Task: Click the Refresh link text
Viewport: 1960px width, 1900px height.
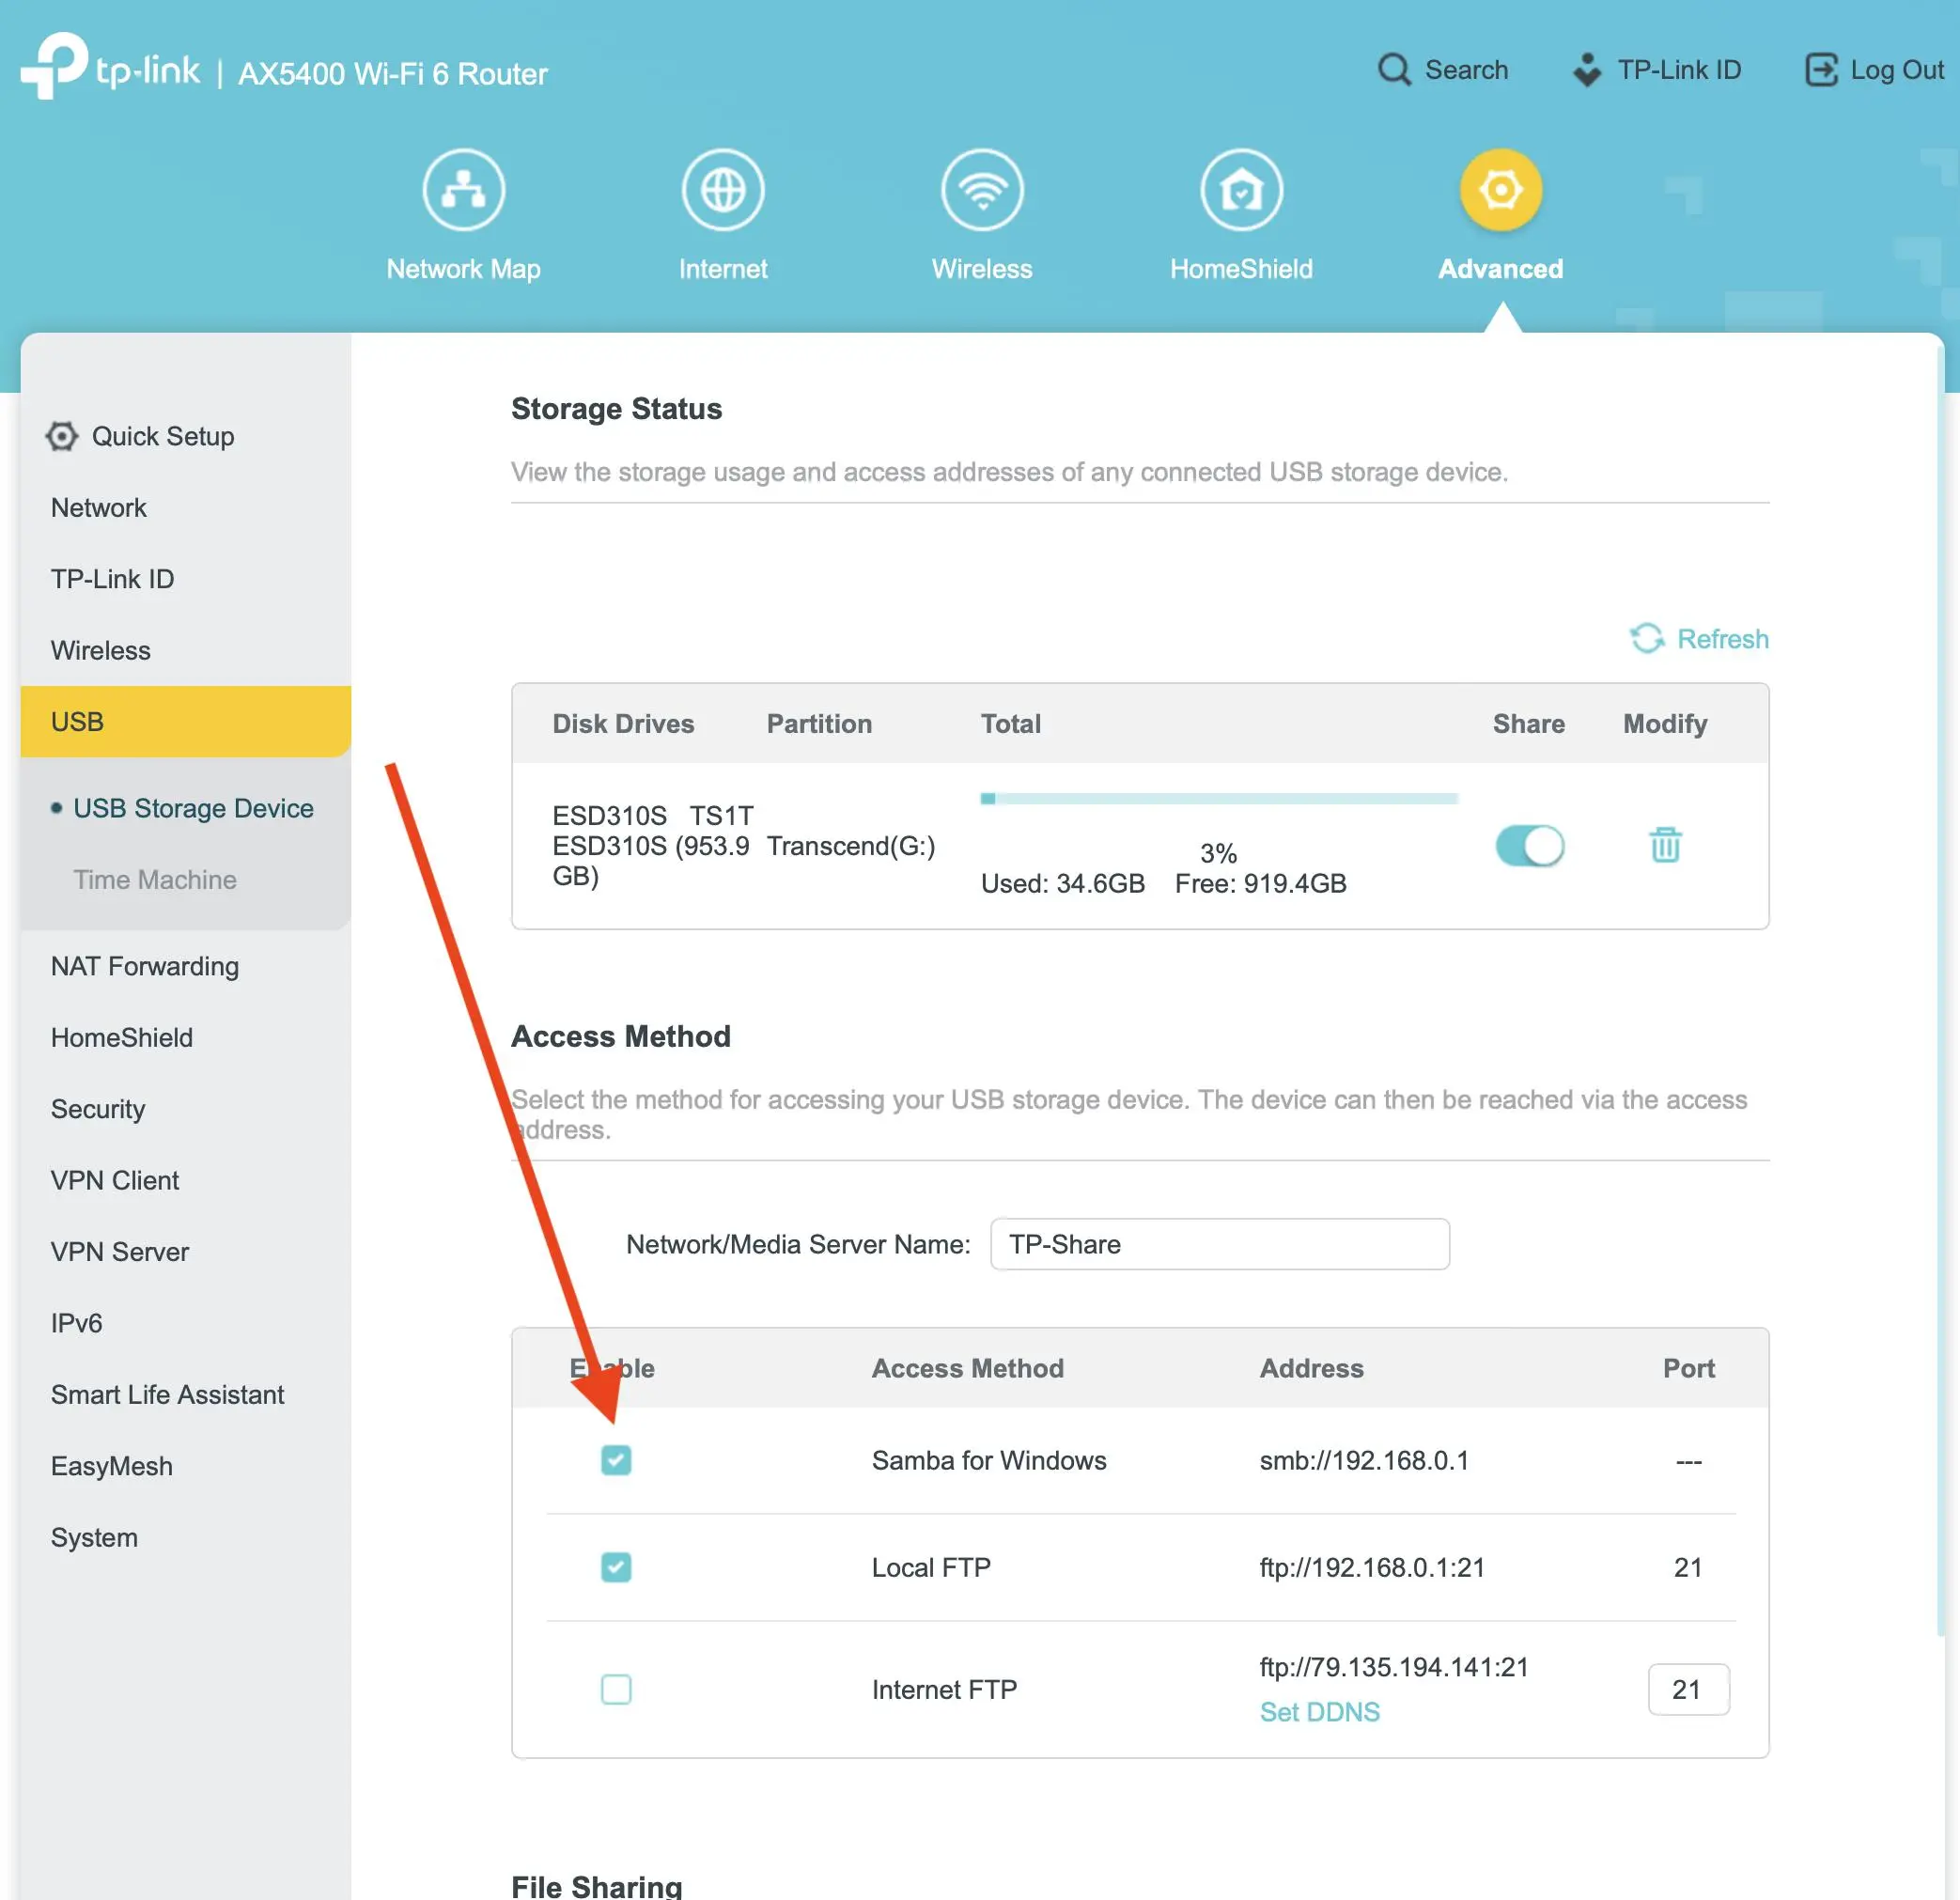Action: [x=1722, y=639]
